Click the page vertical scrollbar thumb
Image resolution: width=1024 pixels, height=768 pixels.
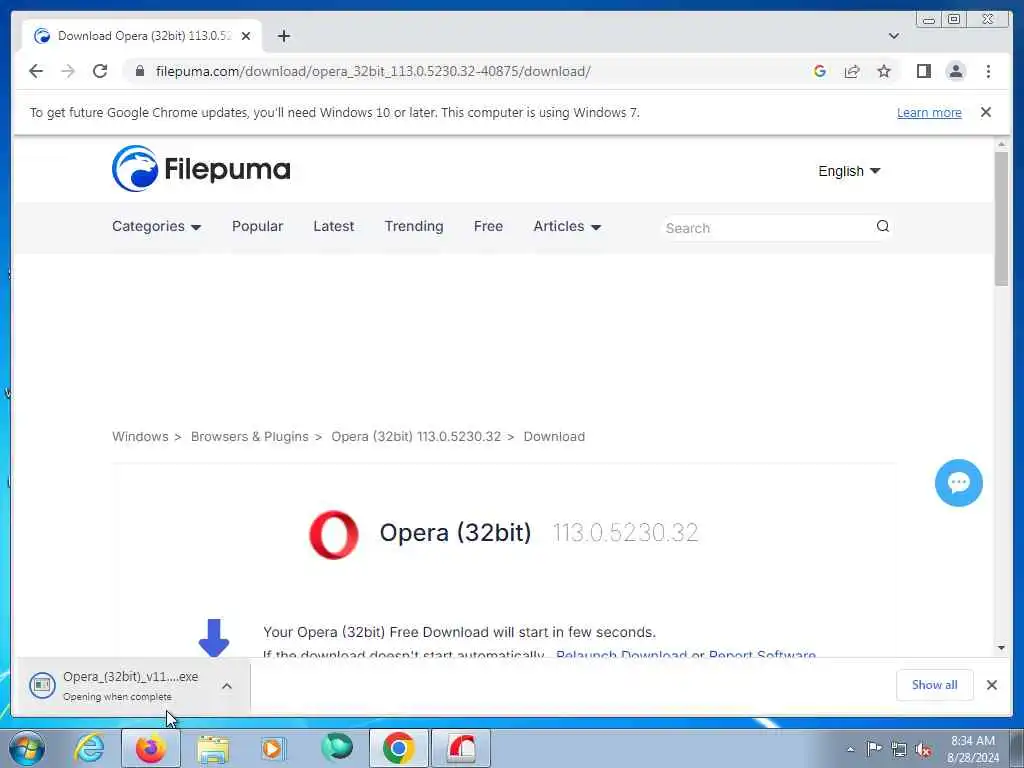1001,219
